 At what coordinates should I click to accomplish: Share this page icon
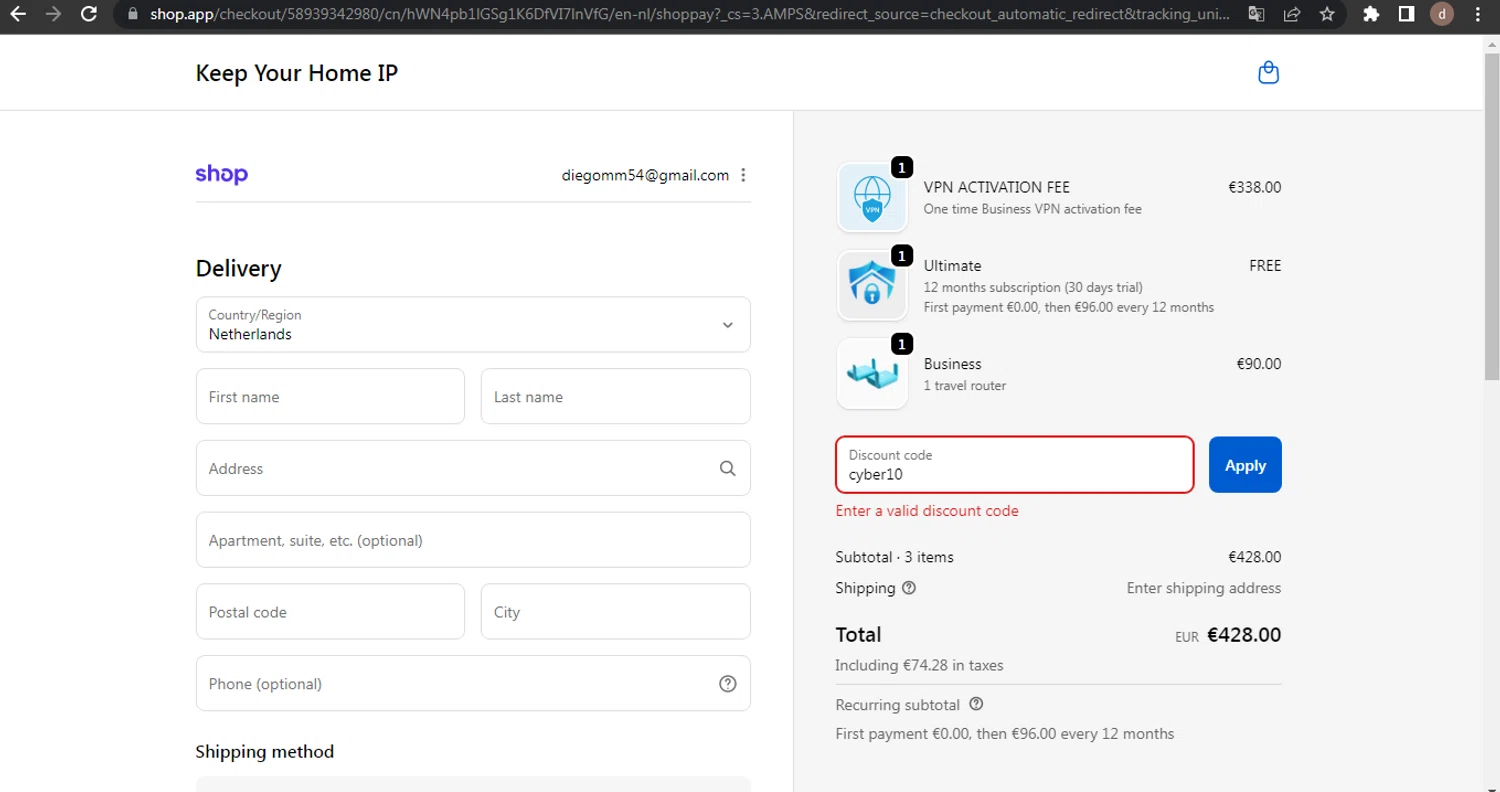click(1292, 14)
